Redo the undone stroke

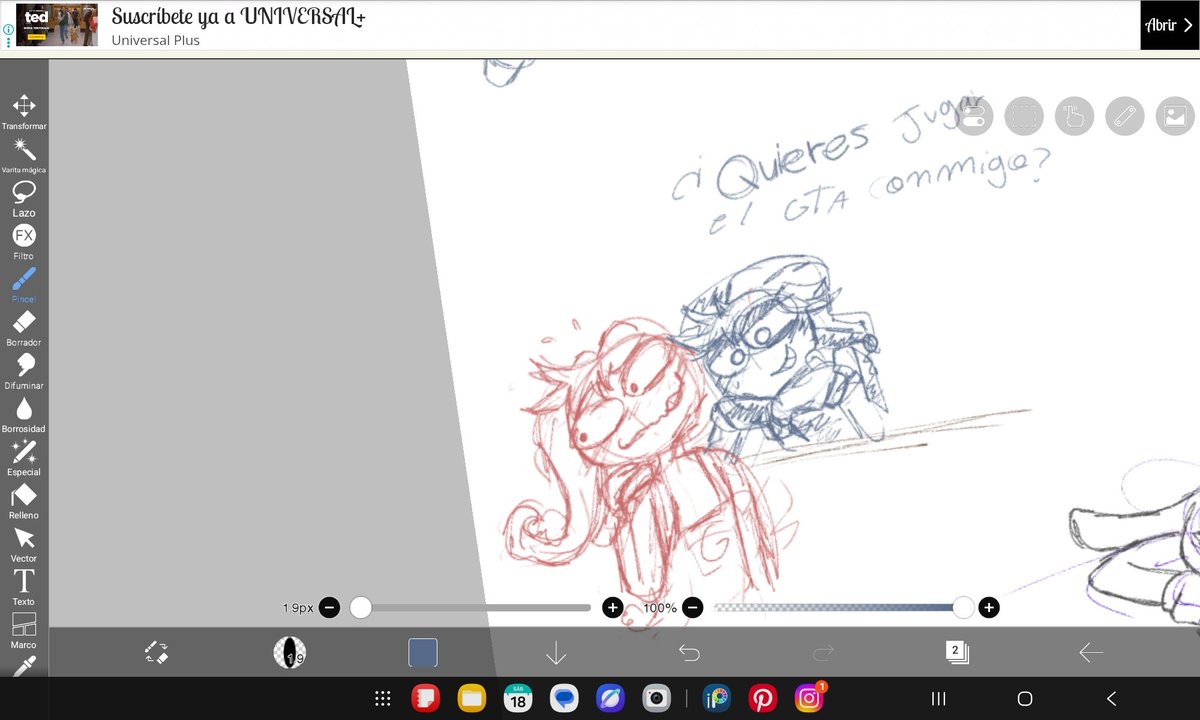(823, 653)
